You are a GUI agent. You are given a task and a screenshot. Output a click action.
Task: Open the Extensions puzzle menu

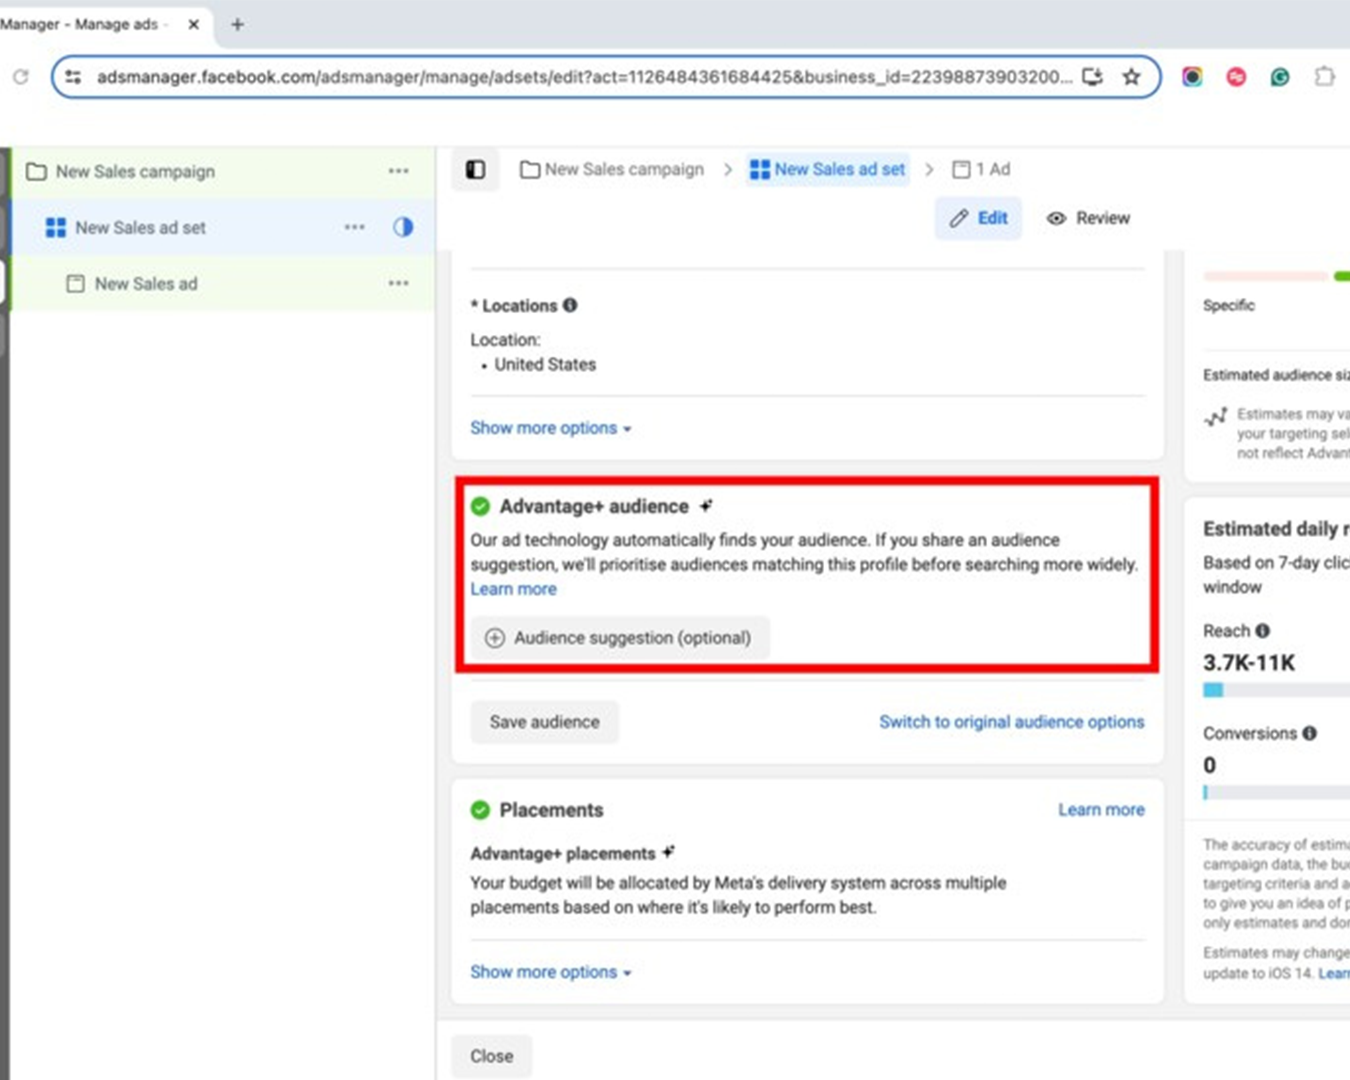[1324, 77]
